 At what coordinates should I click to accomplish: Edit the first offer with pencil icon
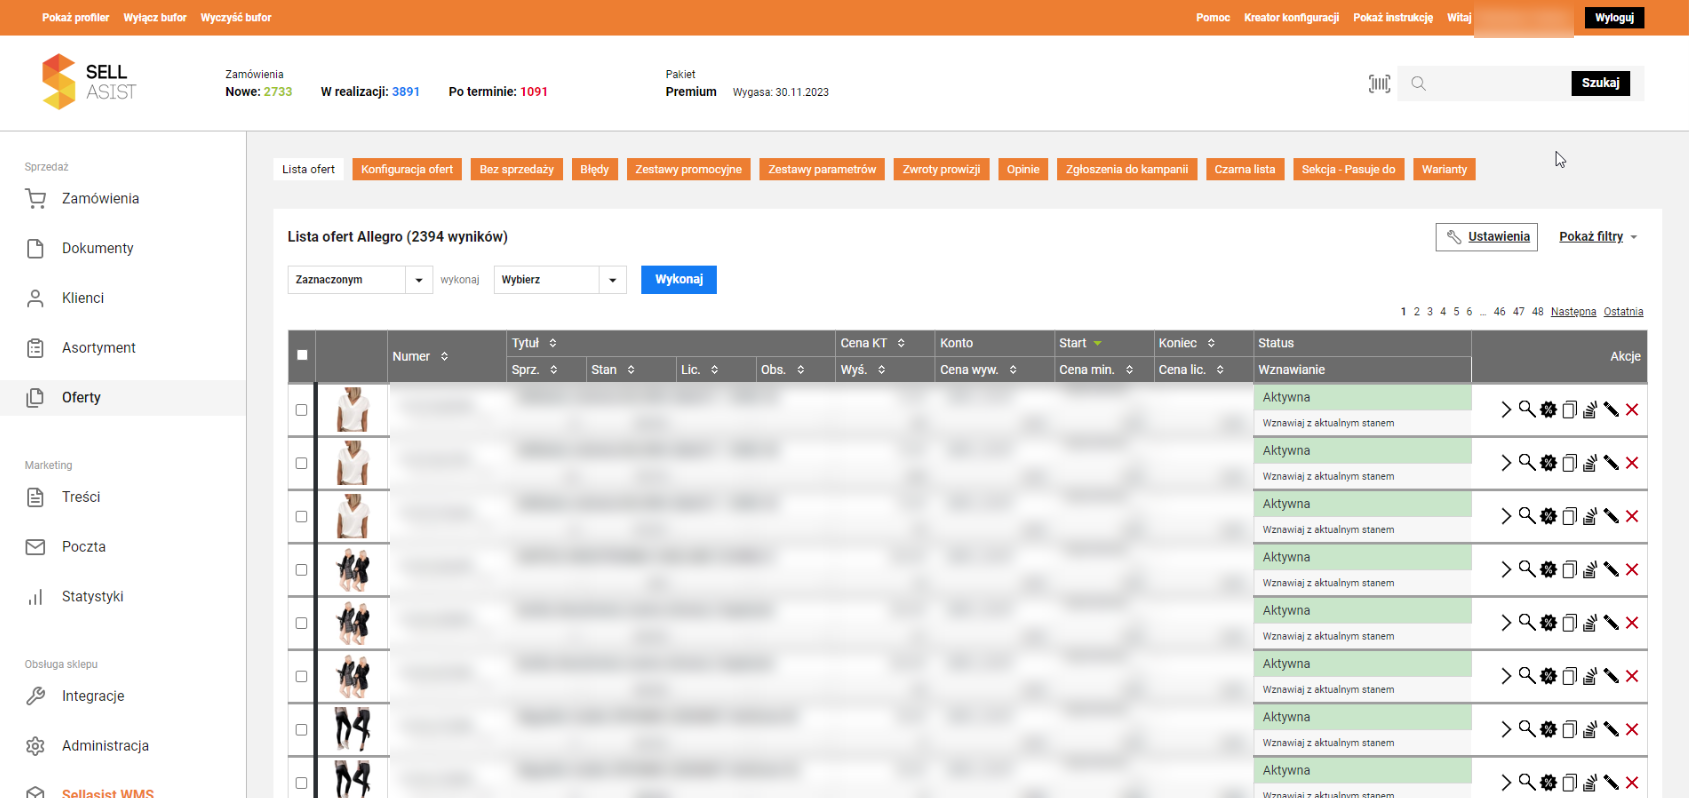pos(1611,409)
